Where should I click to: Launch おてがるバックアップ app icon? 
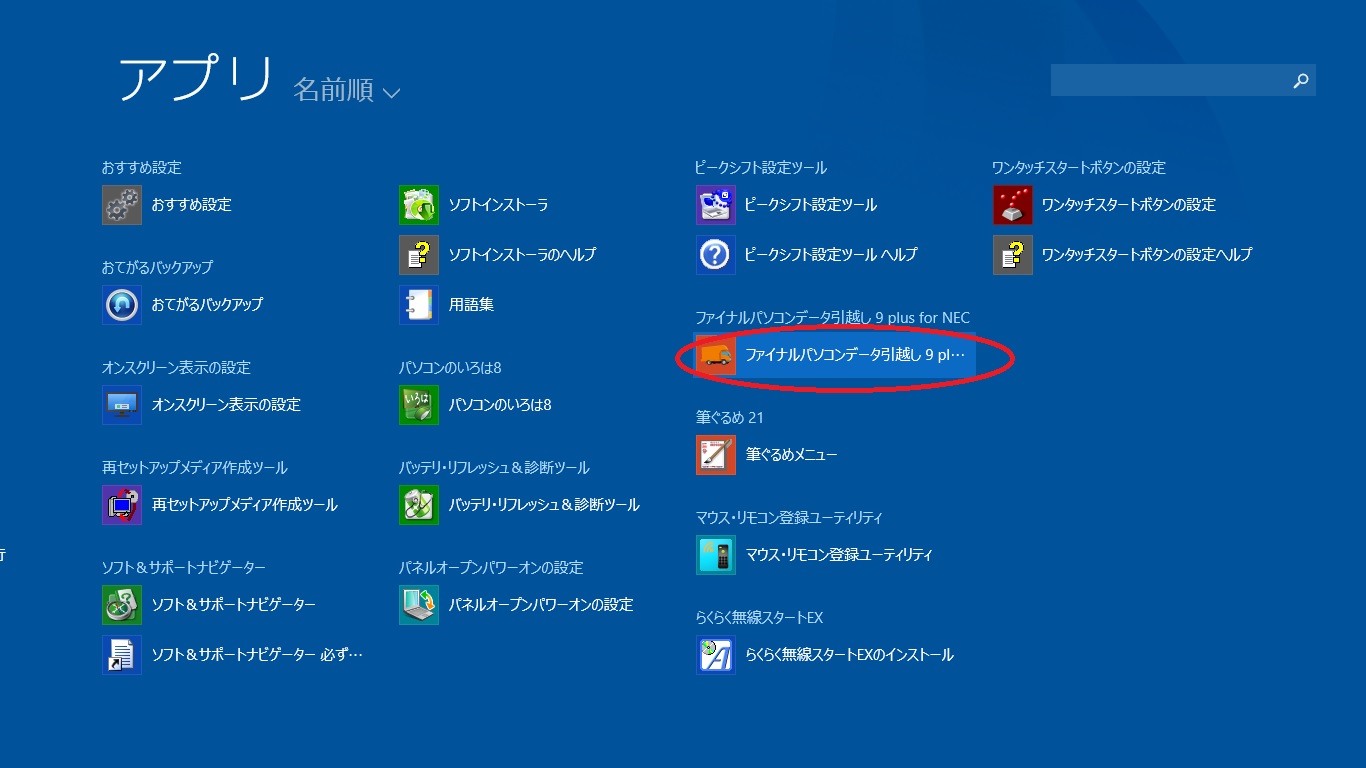point(122,305)
